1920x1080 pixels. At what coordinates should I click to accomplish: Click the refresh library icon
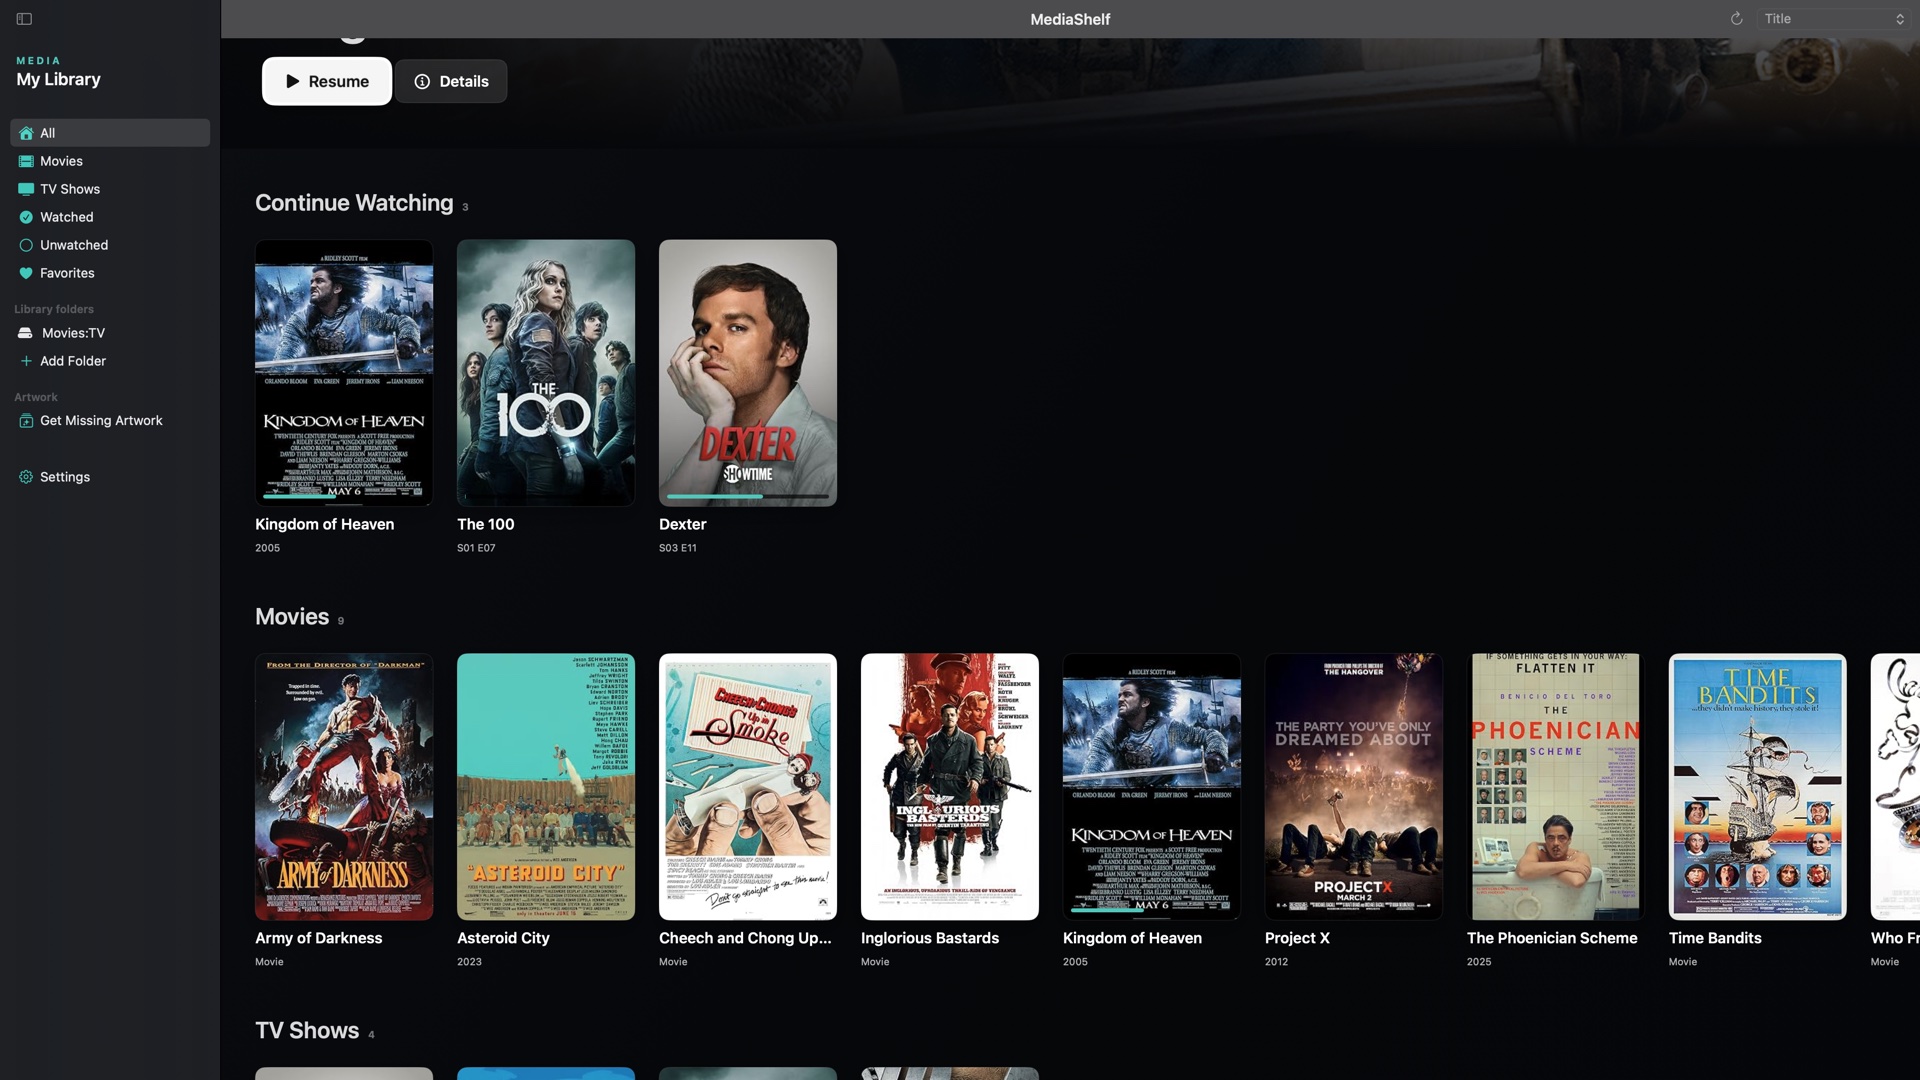1737,19
